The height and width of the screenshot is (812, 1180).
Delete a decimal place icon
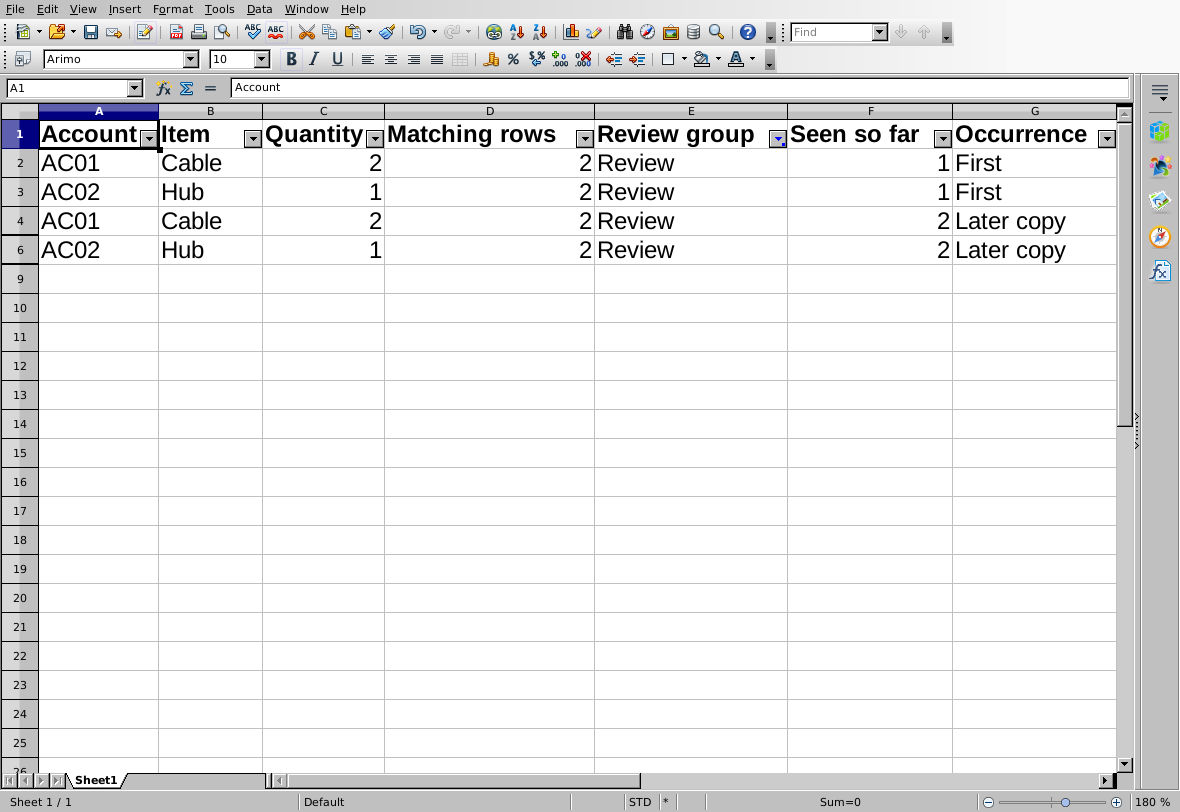pos(583,59)
